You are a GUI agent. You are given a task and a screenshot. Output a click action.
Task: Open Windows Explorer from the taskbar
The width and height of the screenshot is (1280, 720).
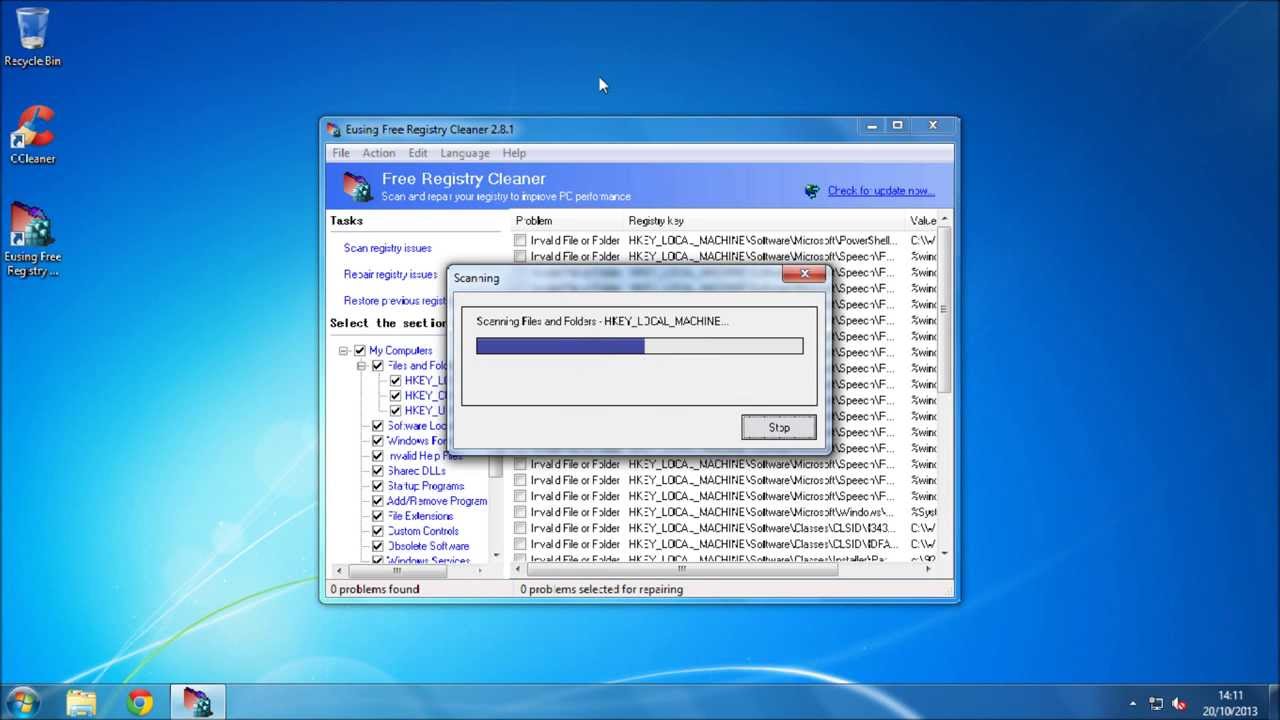(x=81, y=703)
